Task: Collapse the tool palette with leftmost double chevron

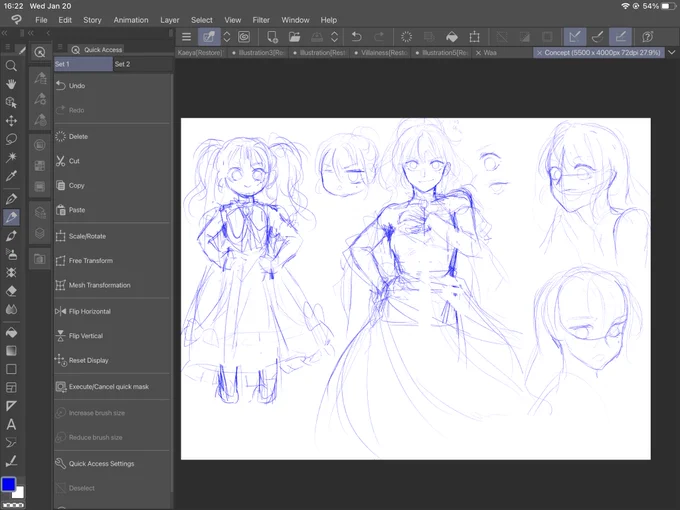Action: [4, 33]
